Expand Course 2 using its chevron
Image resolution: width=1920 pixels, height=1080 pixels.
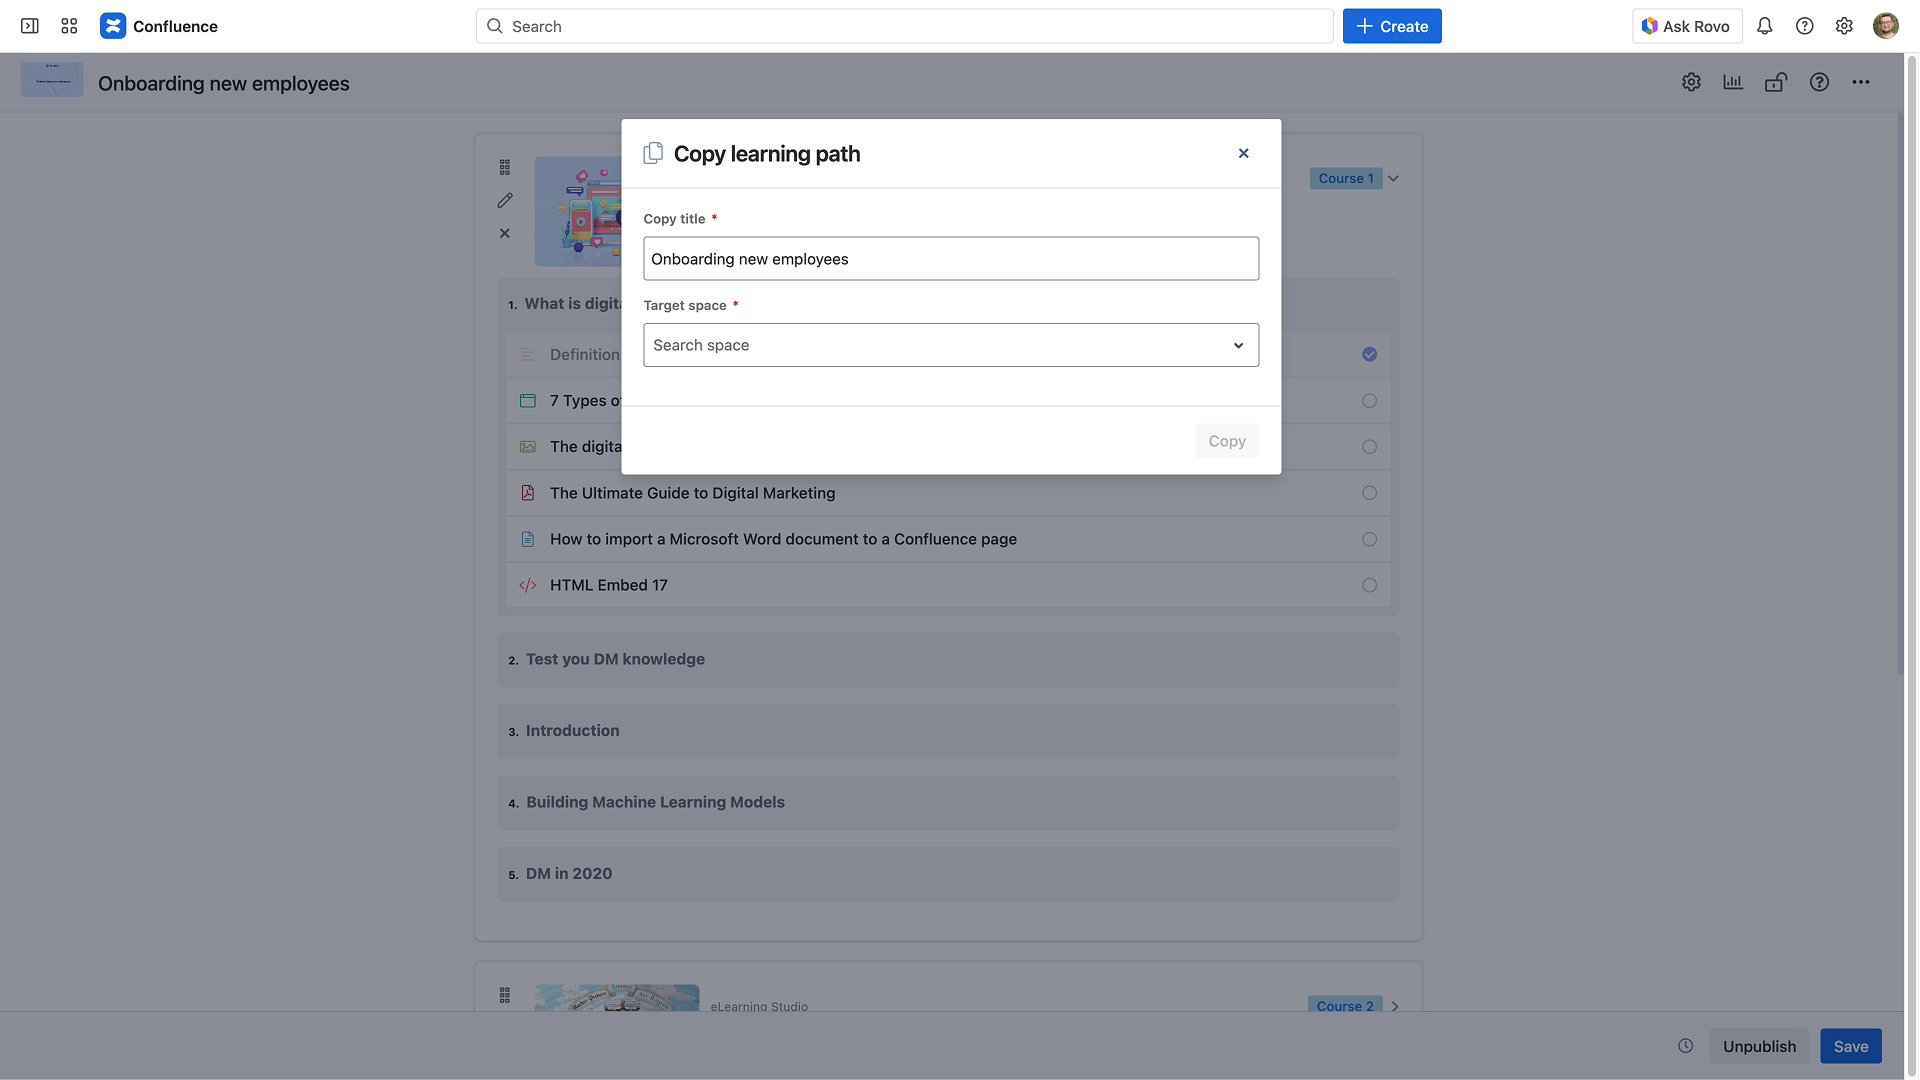click(x=1395, y=1006)
